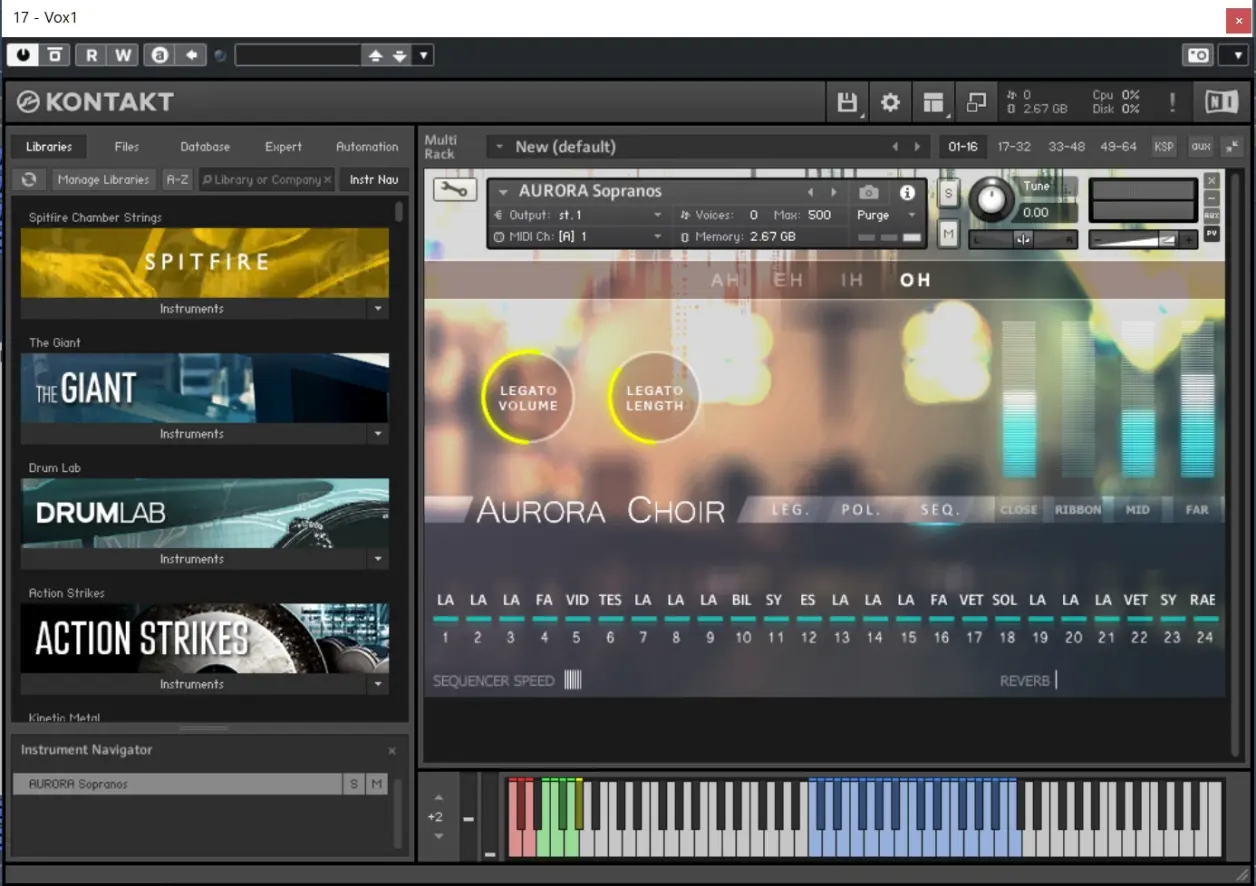Expand The Giant Instruments dropdown

tap(378, 434)
